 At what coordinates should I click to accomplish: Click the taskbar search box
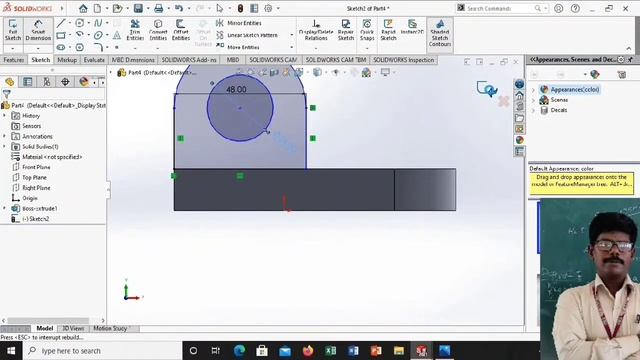click(x=102, y=351)
